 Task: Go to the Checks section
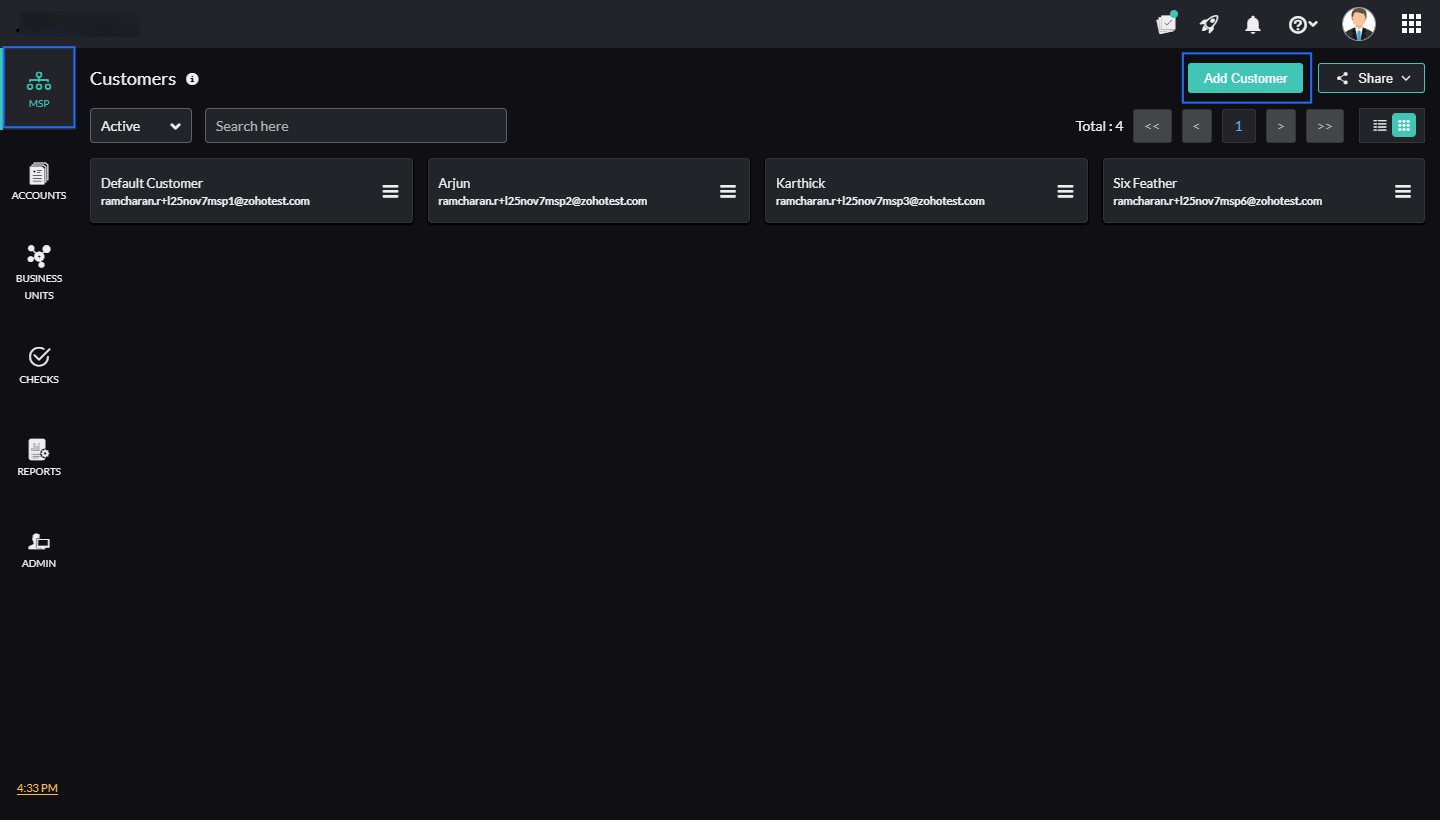[x=38, y=363]
